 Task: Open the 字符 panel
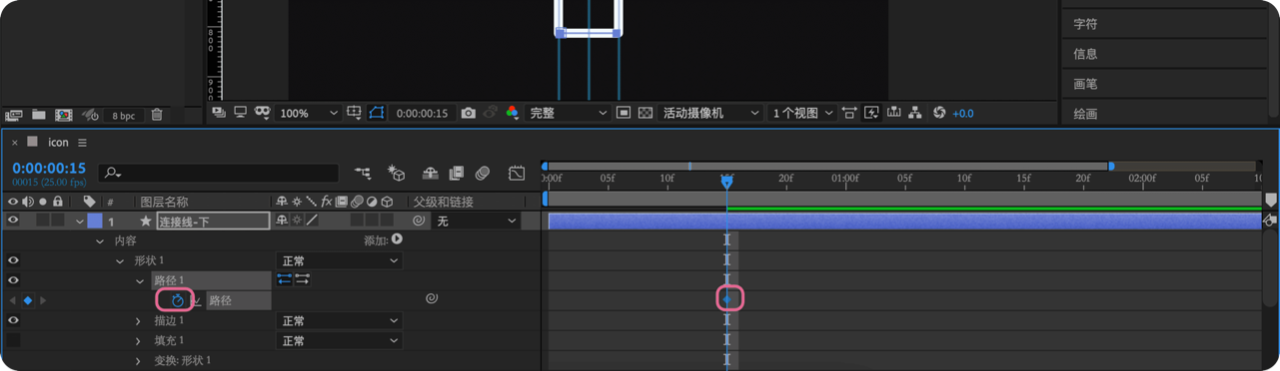pos(1085,23)
